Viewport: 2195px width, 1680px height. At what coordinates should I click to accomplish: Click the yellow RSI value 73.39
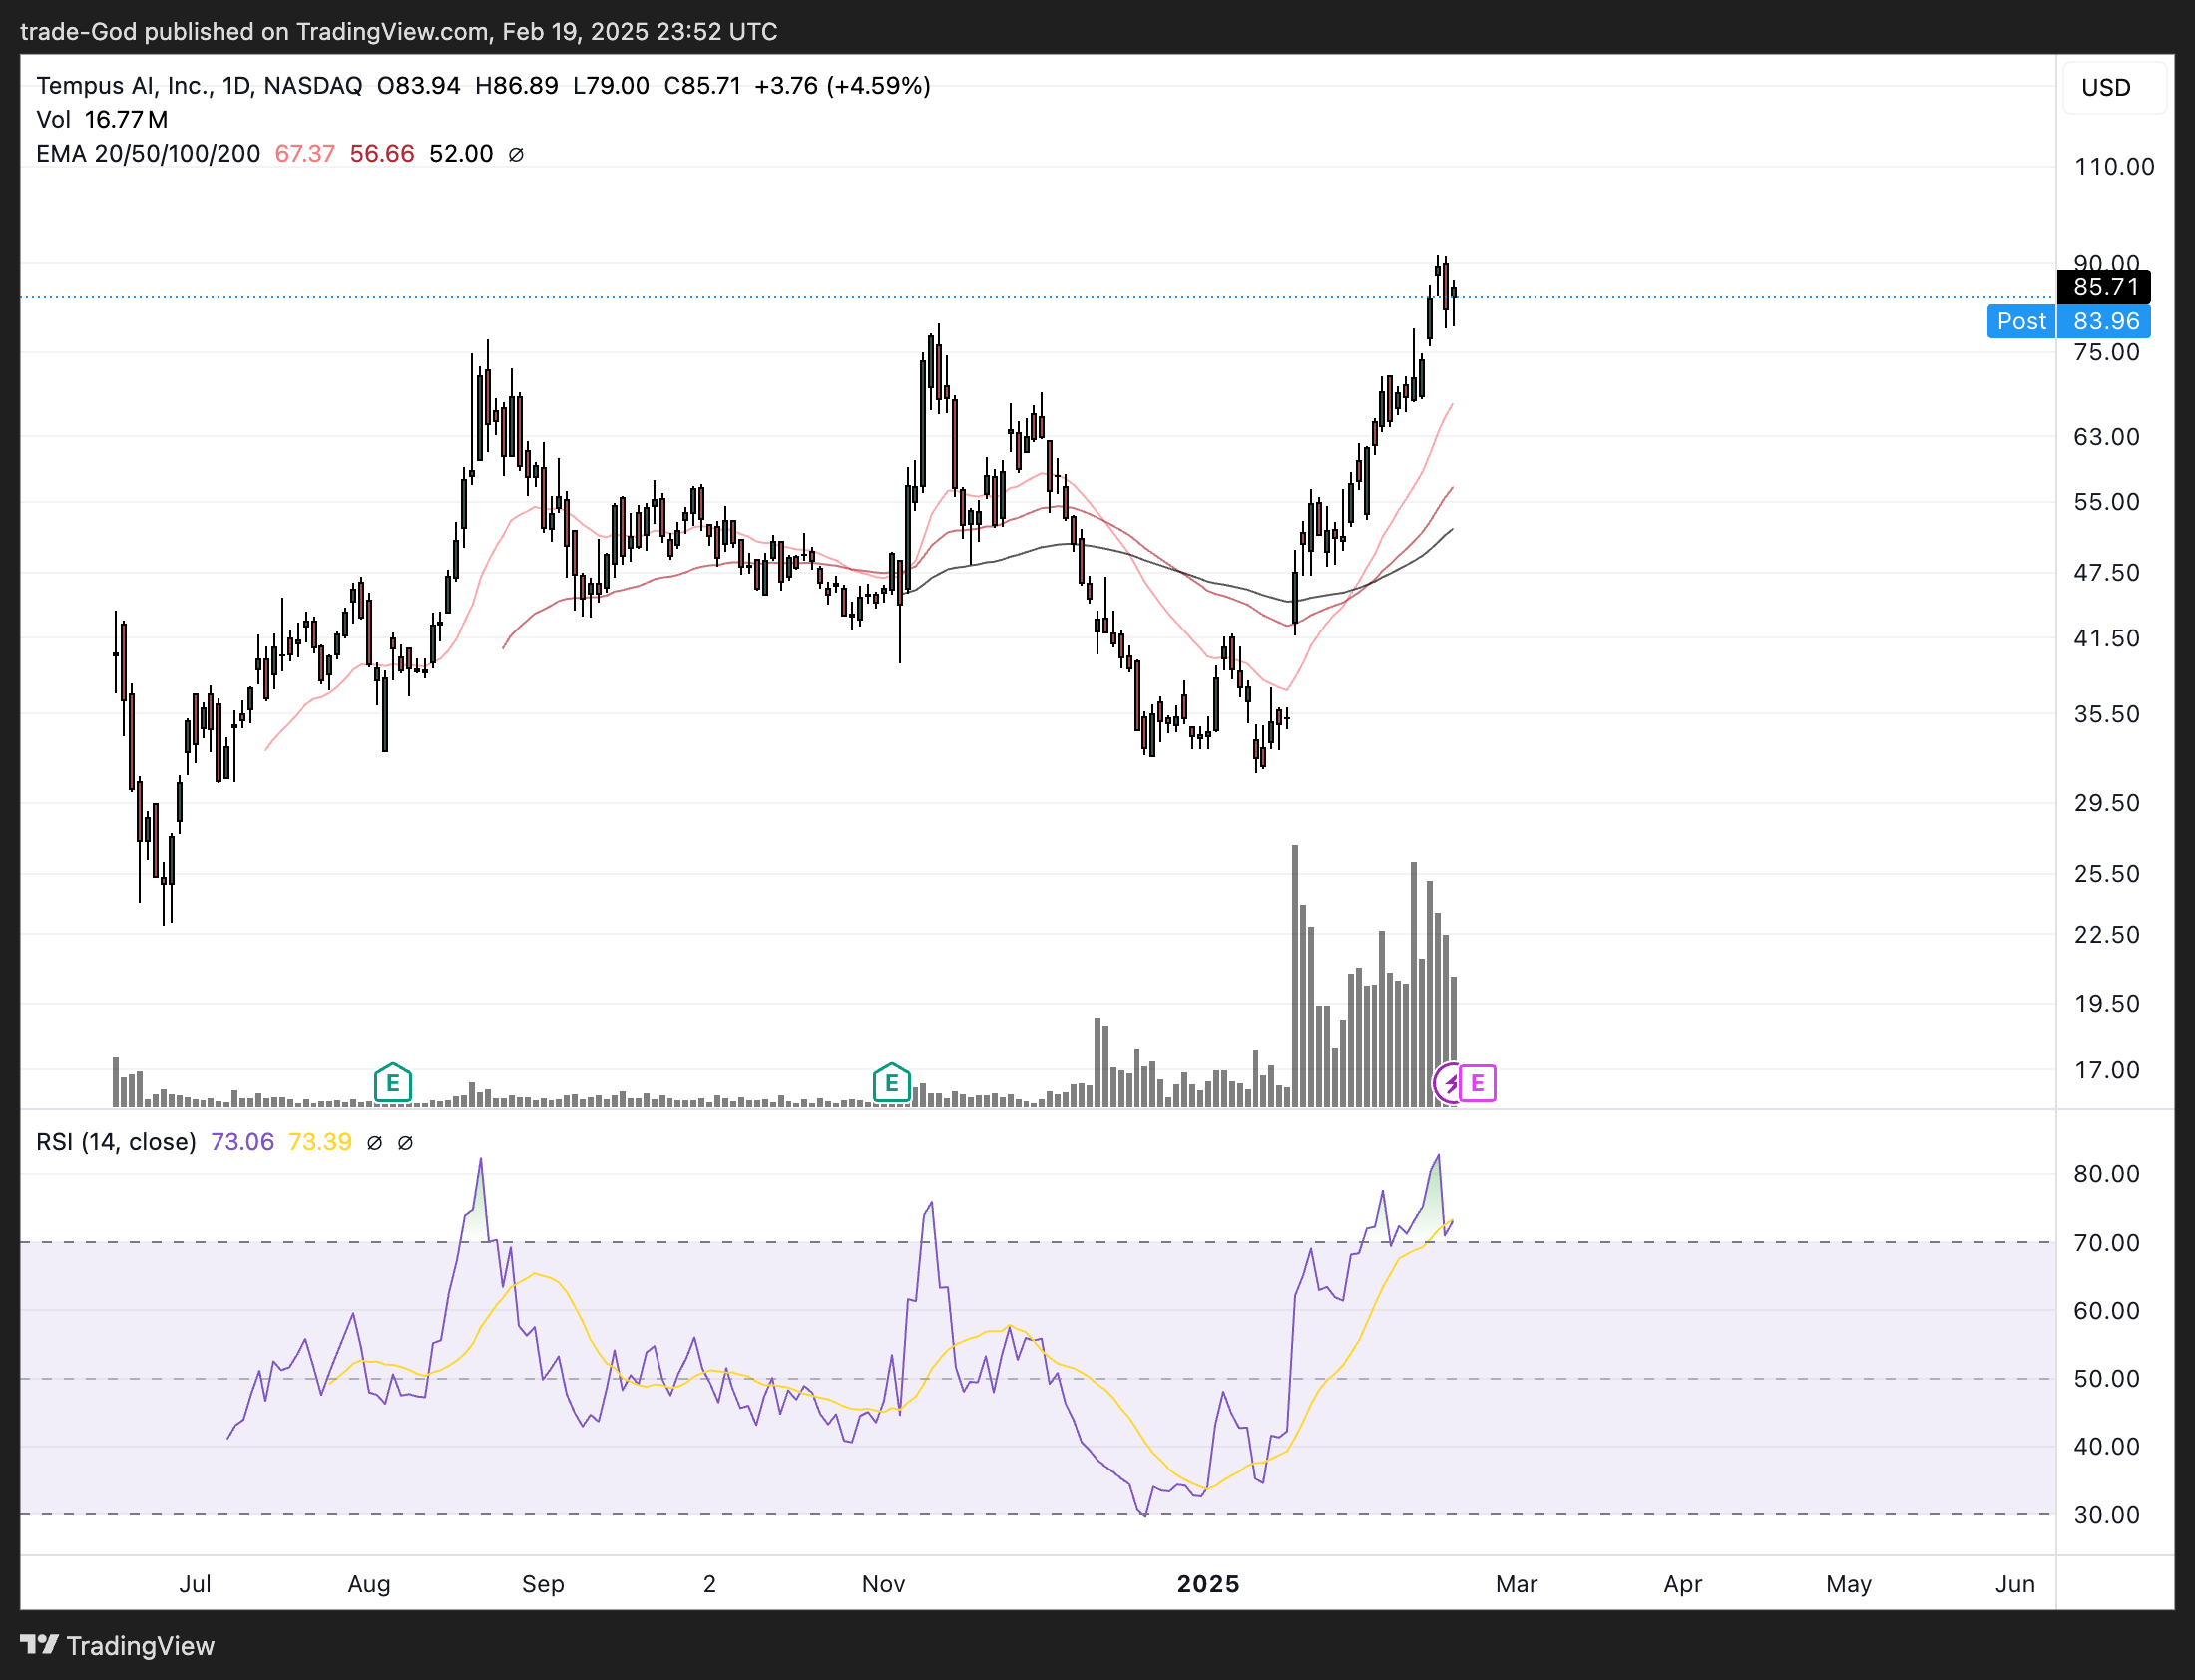(x=320, y=1142)
